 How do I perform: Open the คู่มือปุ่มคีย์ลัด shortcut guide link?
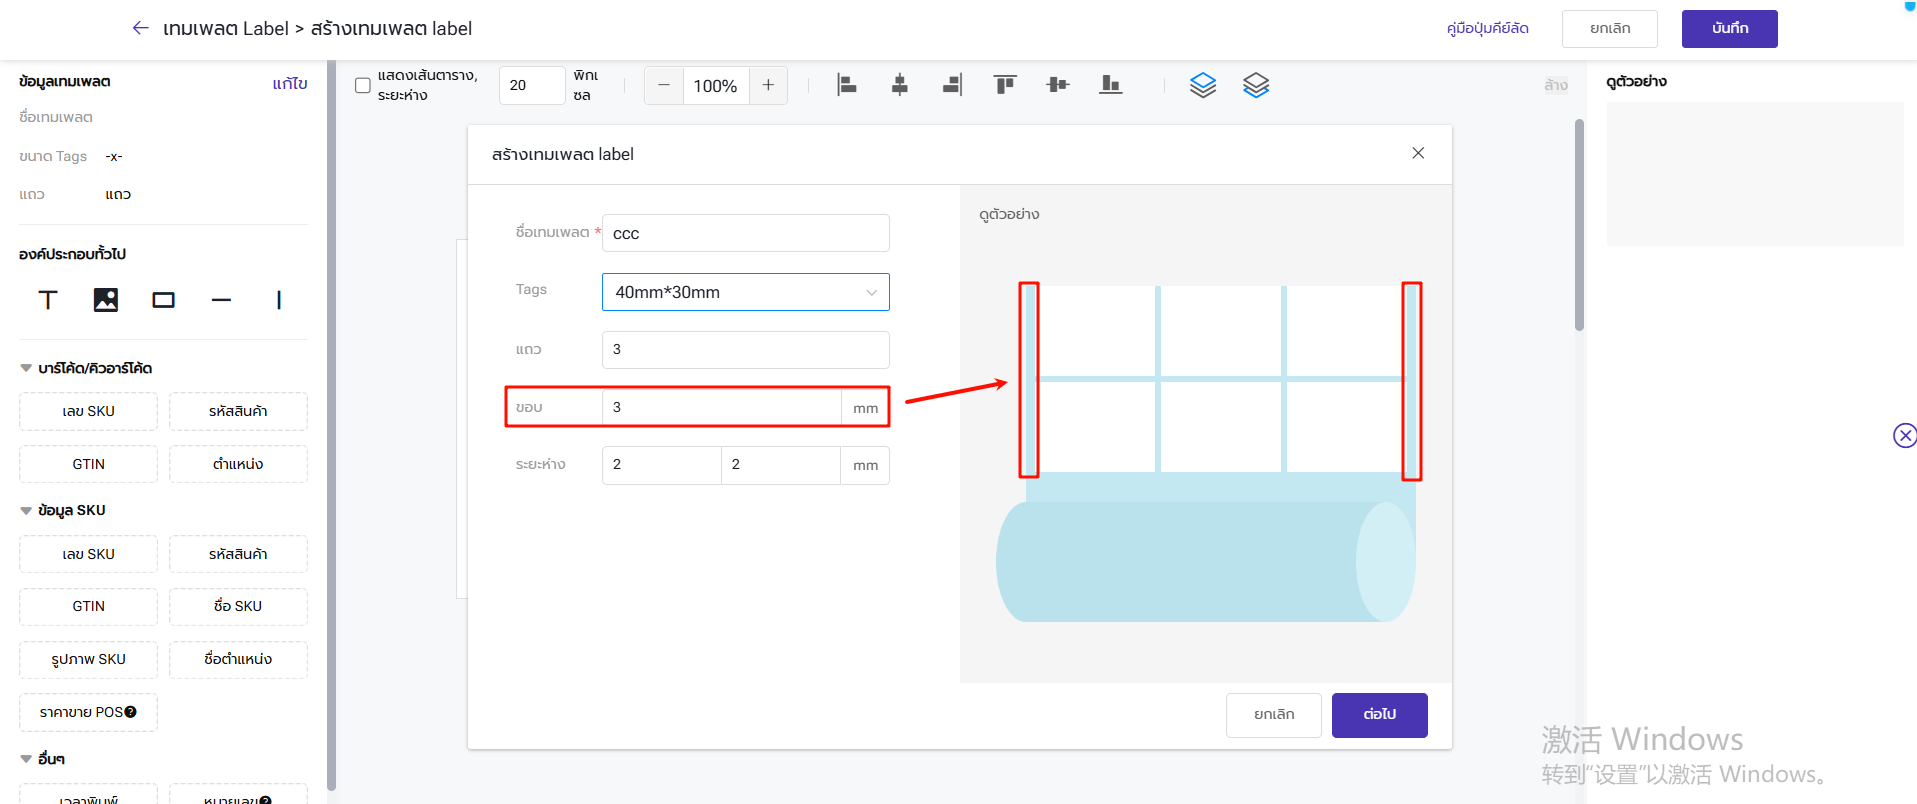[x=1487, y=28]
